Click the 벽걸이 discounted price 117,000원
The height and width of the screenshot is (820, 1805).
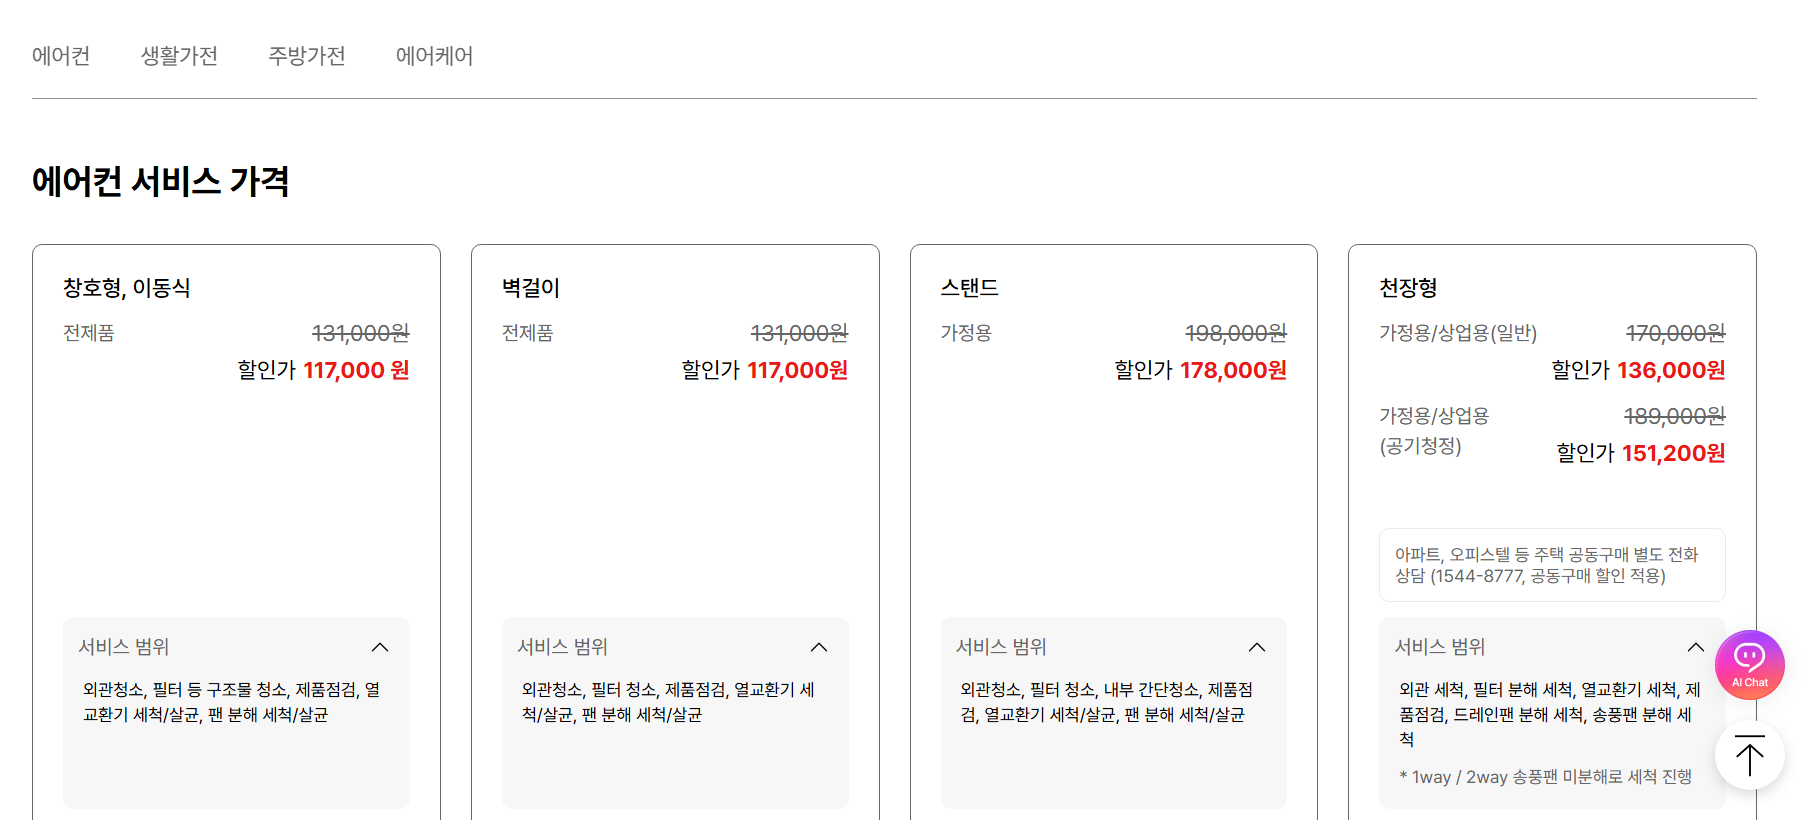click(797, 370)
